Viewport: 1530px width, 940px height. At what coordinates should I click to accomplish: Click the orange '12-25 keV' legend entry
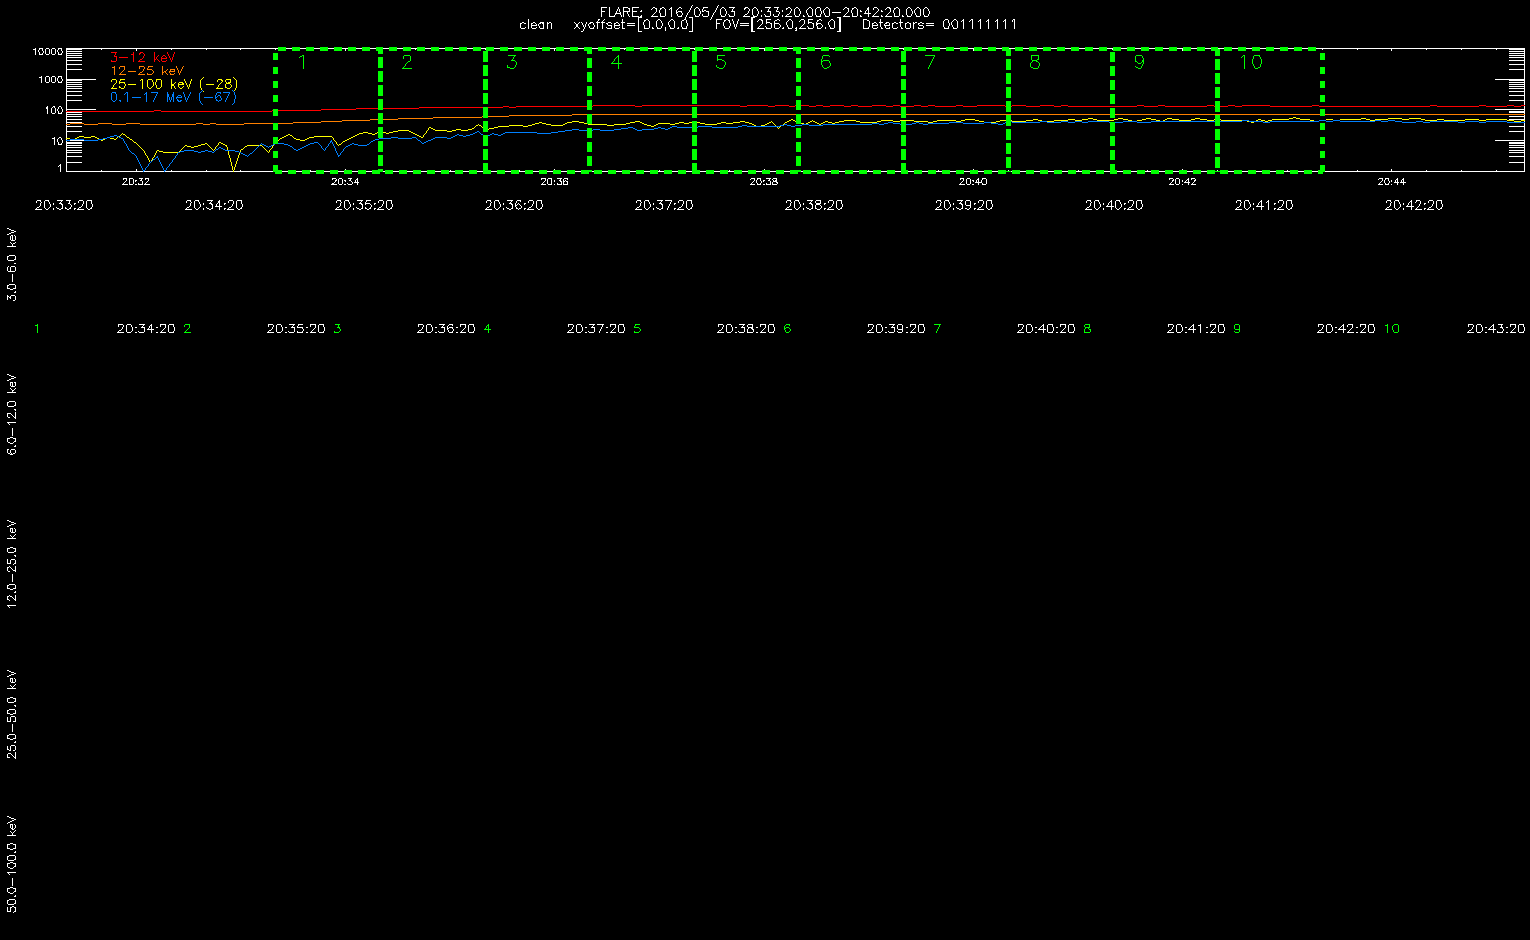147,71
